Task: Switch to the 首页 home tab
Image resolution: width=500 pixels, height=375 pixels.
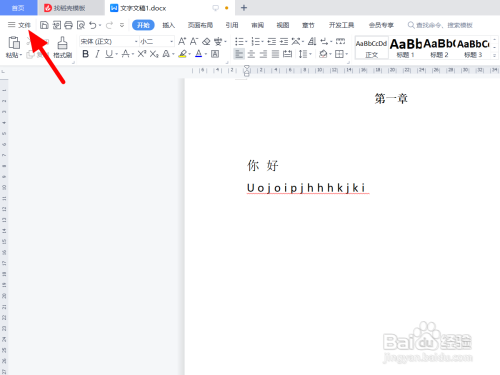Action: (x=18, y=8)
